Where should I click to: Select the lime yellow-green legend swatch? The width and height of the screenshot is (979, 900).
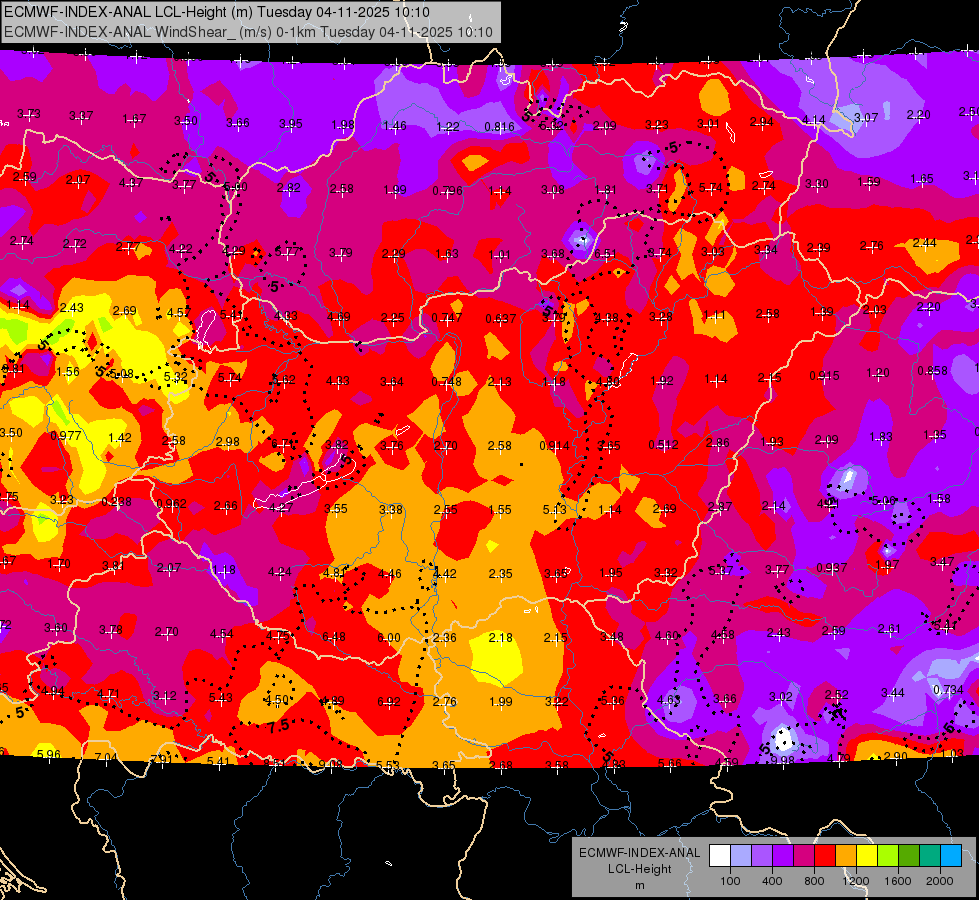coord(888,856)
